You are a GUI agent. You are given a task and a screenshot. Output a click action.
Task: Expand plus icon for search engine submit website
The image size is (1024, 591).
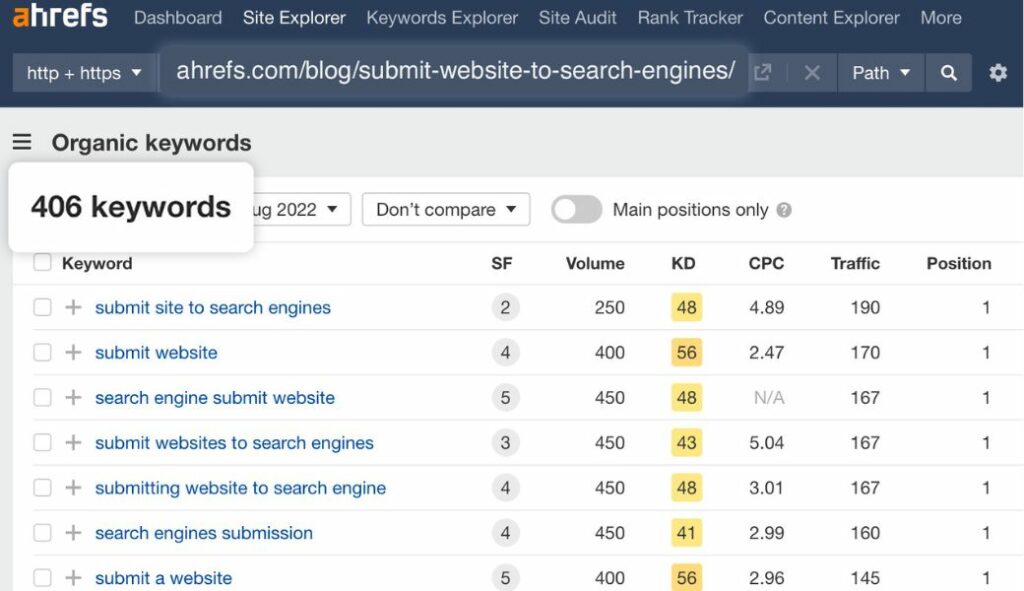73,397
